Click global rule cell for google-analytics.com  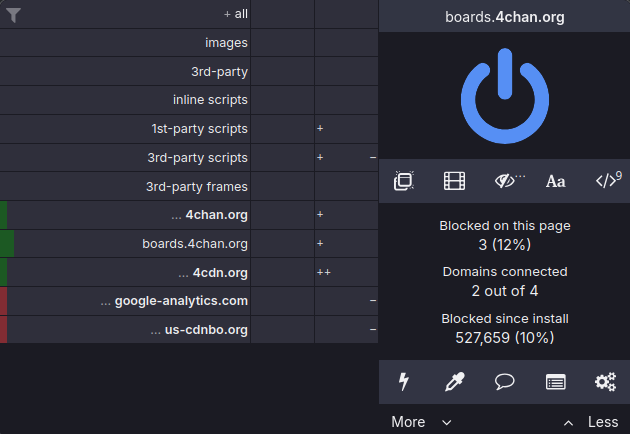click(282, 301)
